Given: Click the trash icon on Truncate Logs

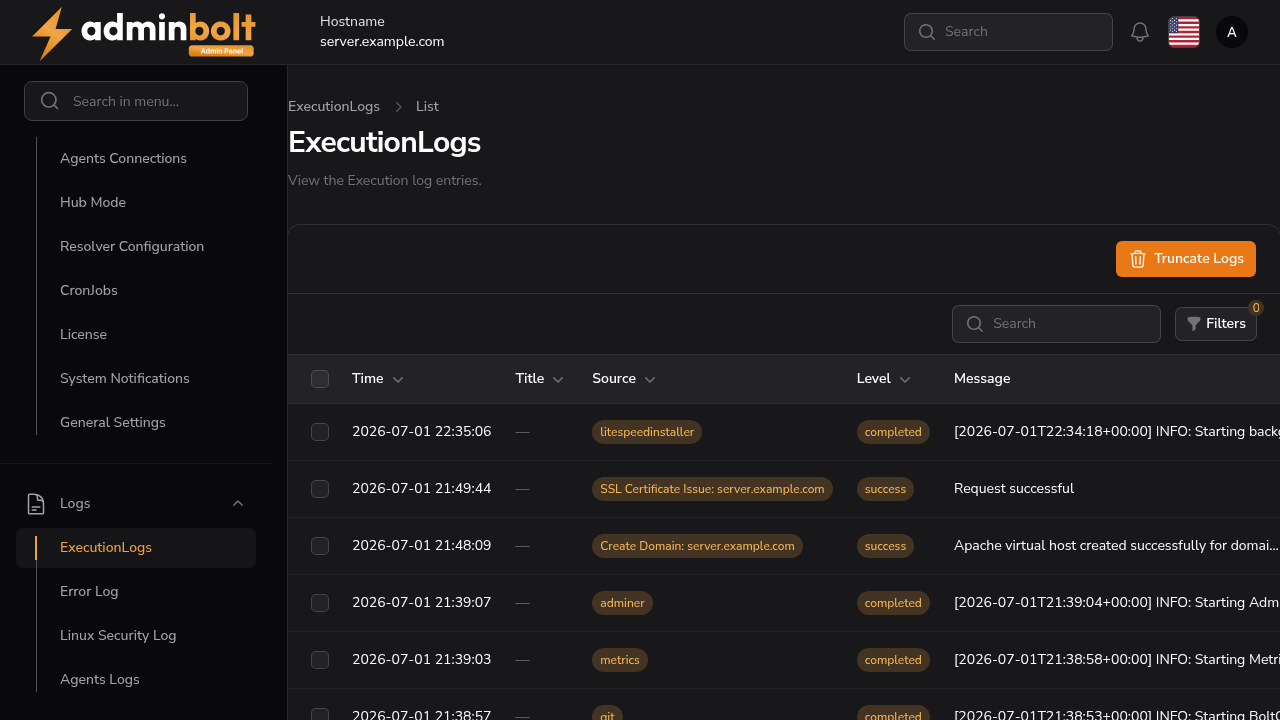Looking at the screenshot, I should pos(1137,259).
